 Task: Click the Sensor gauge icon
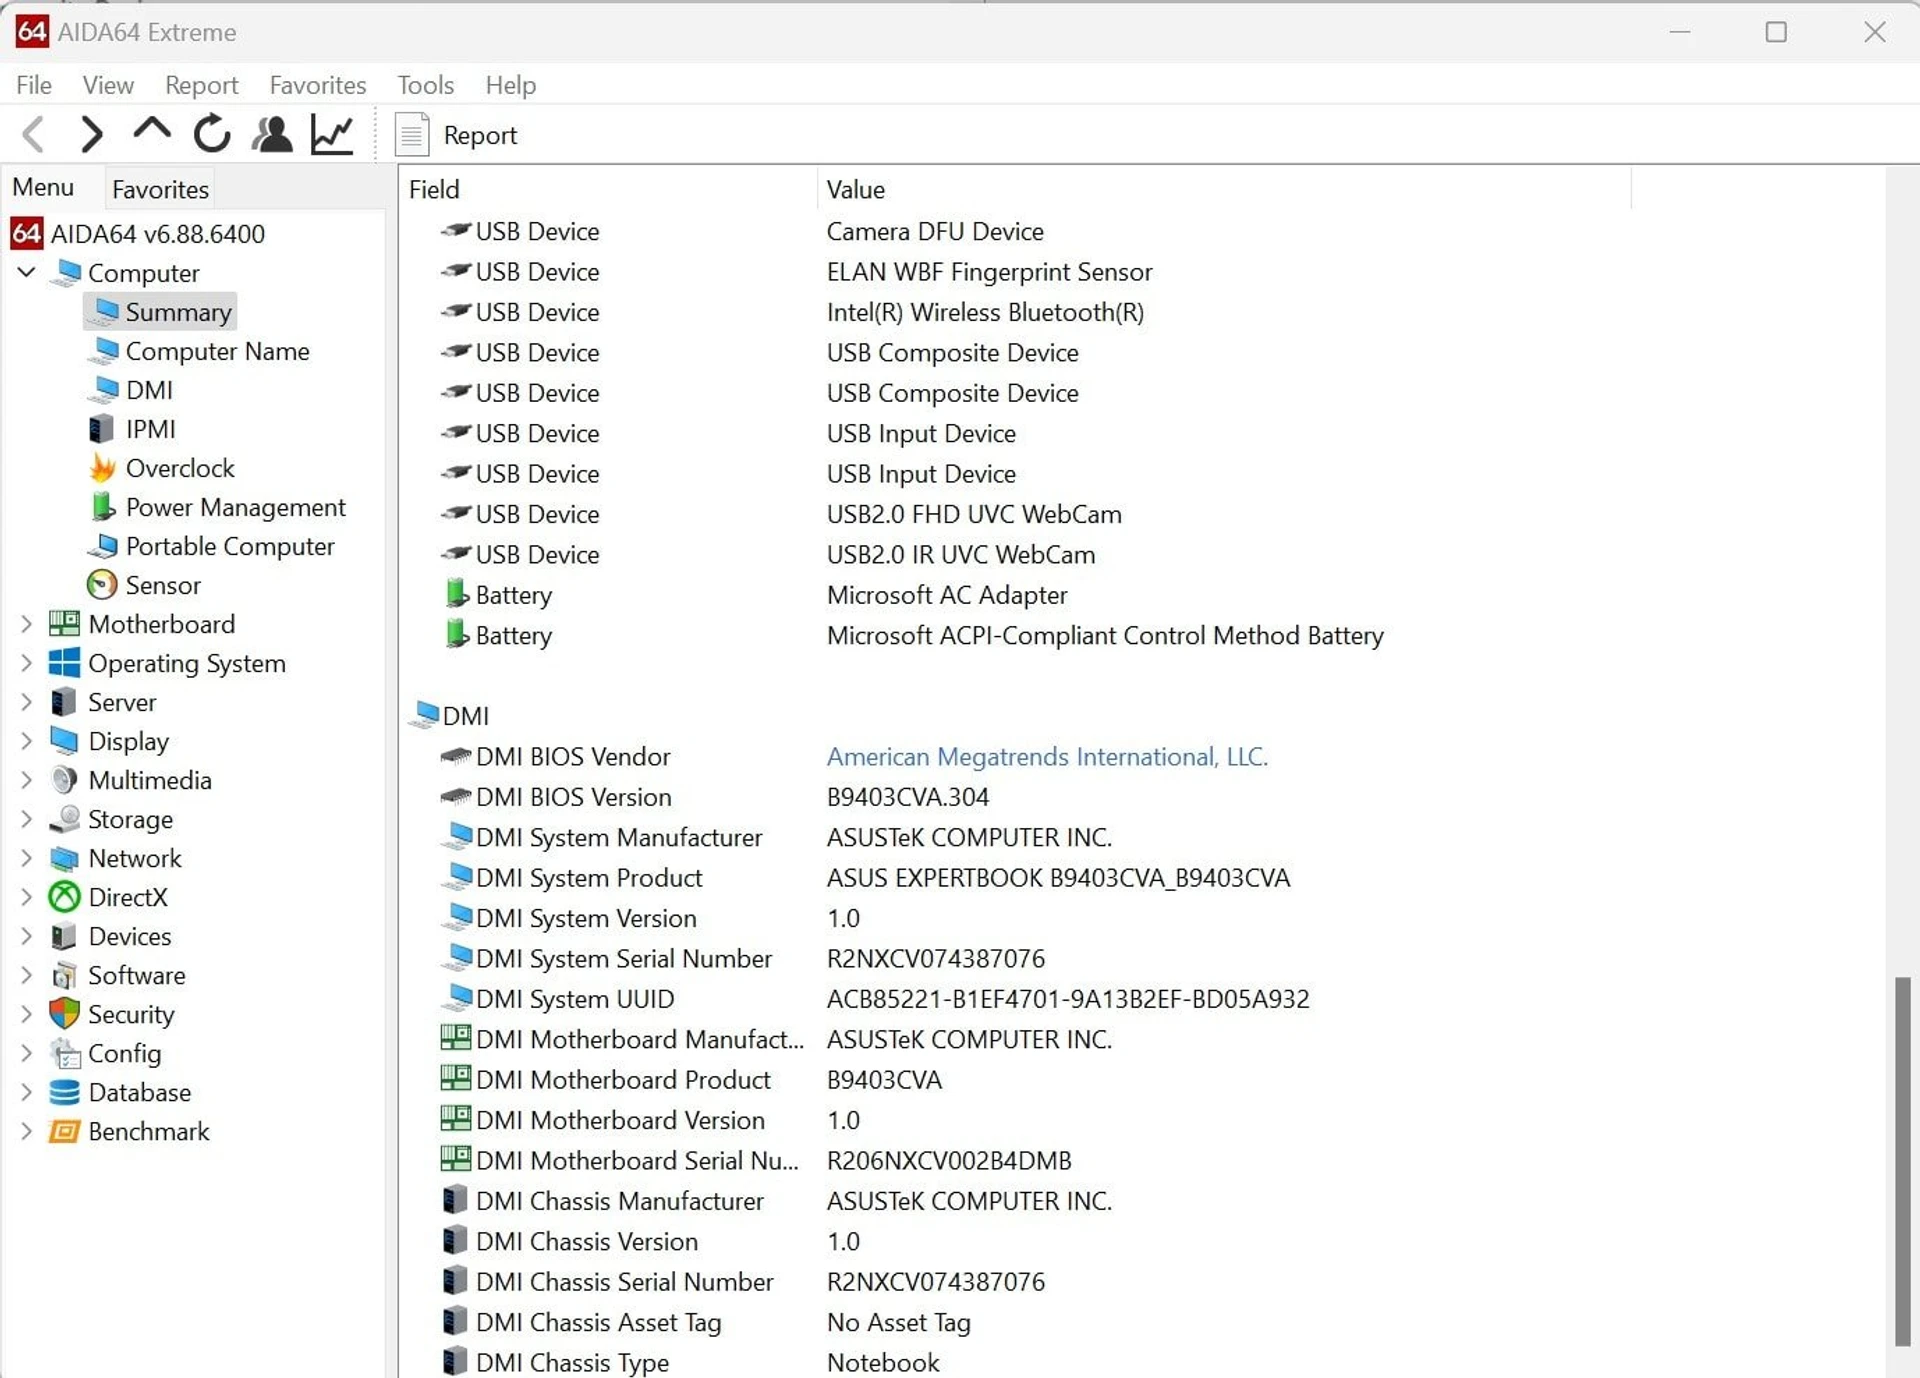click(102, 585)
